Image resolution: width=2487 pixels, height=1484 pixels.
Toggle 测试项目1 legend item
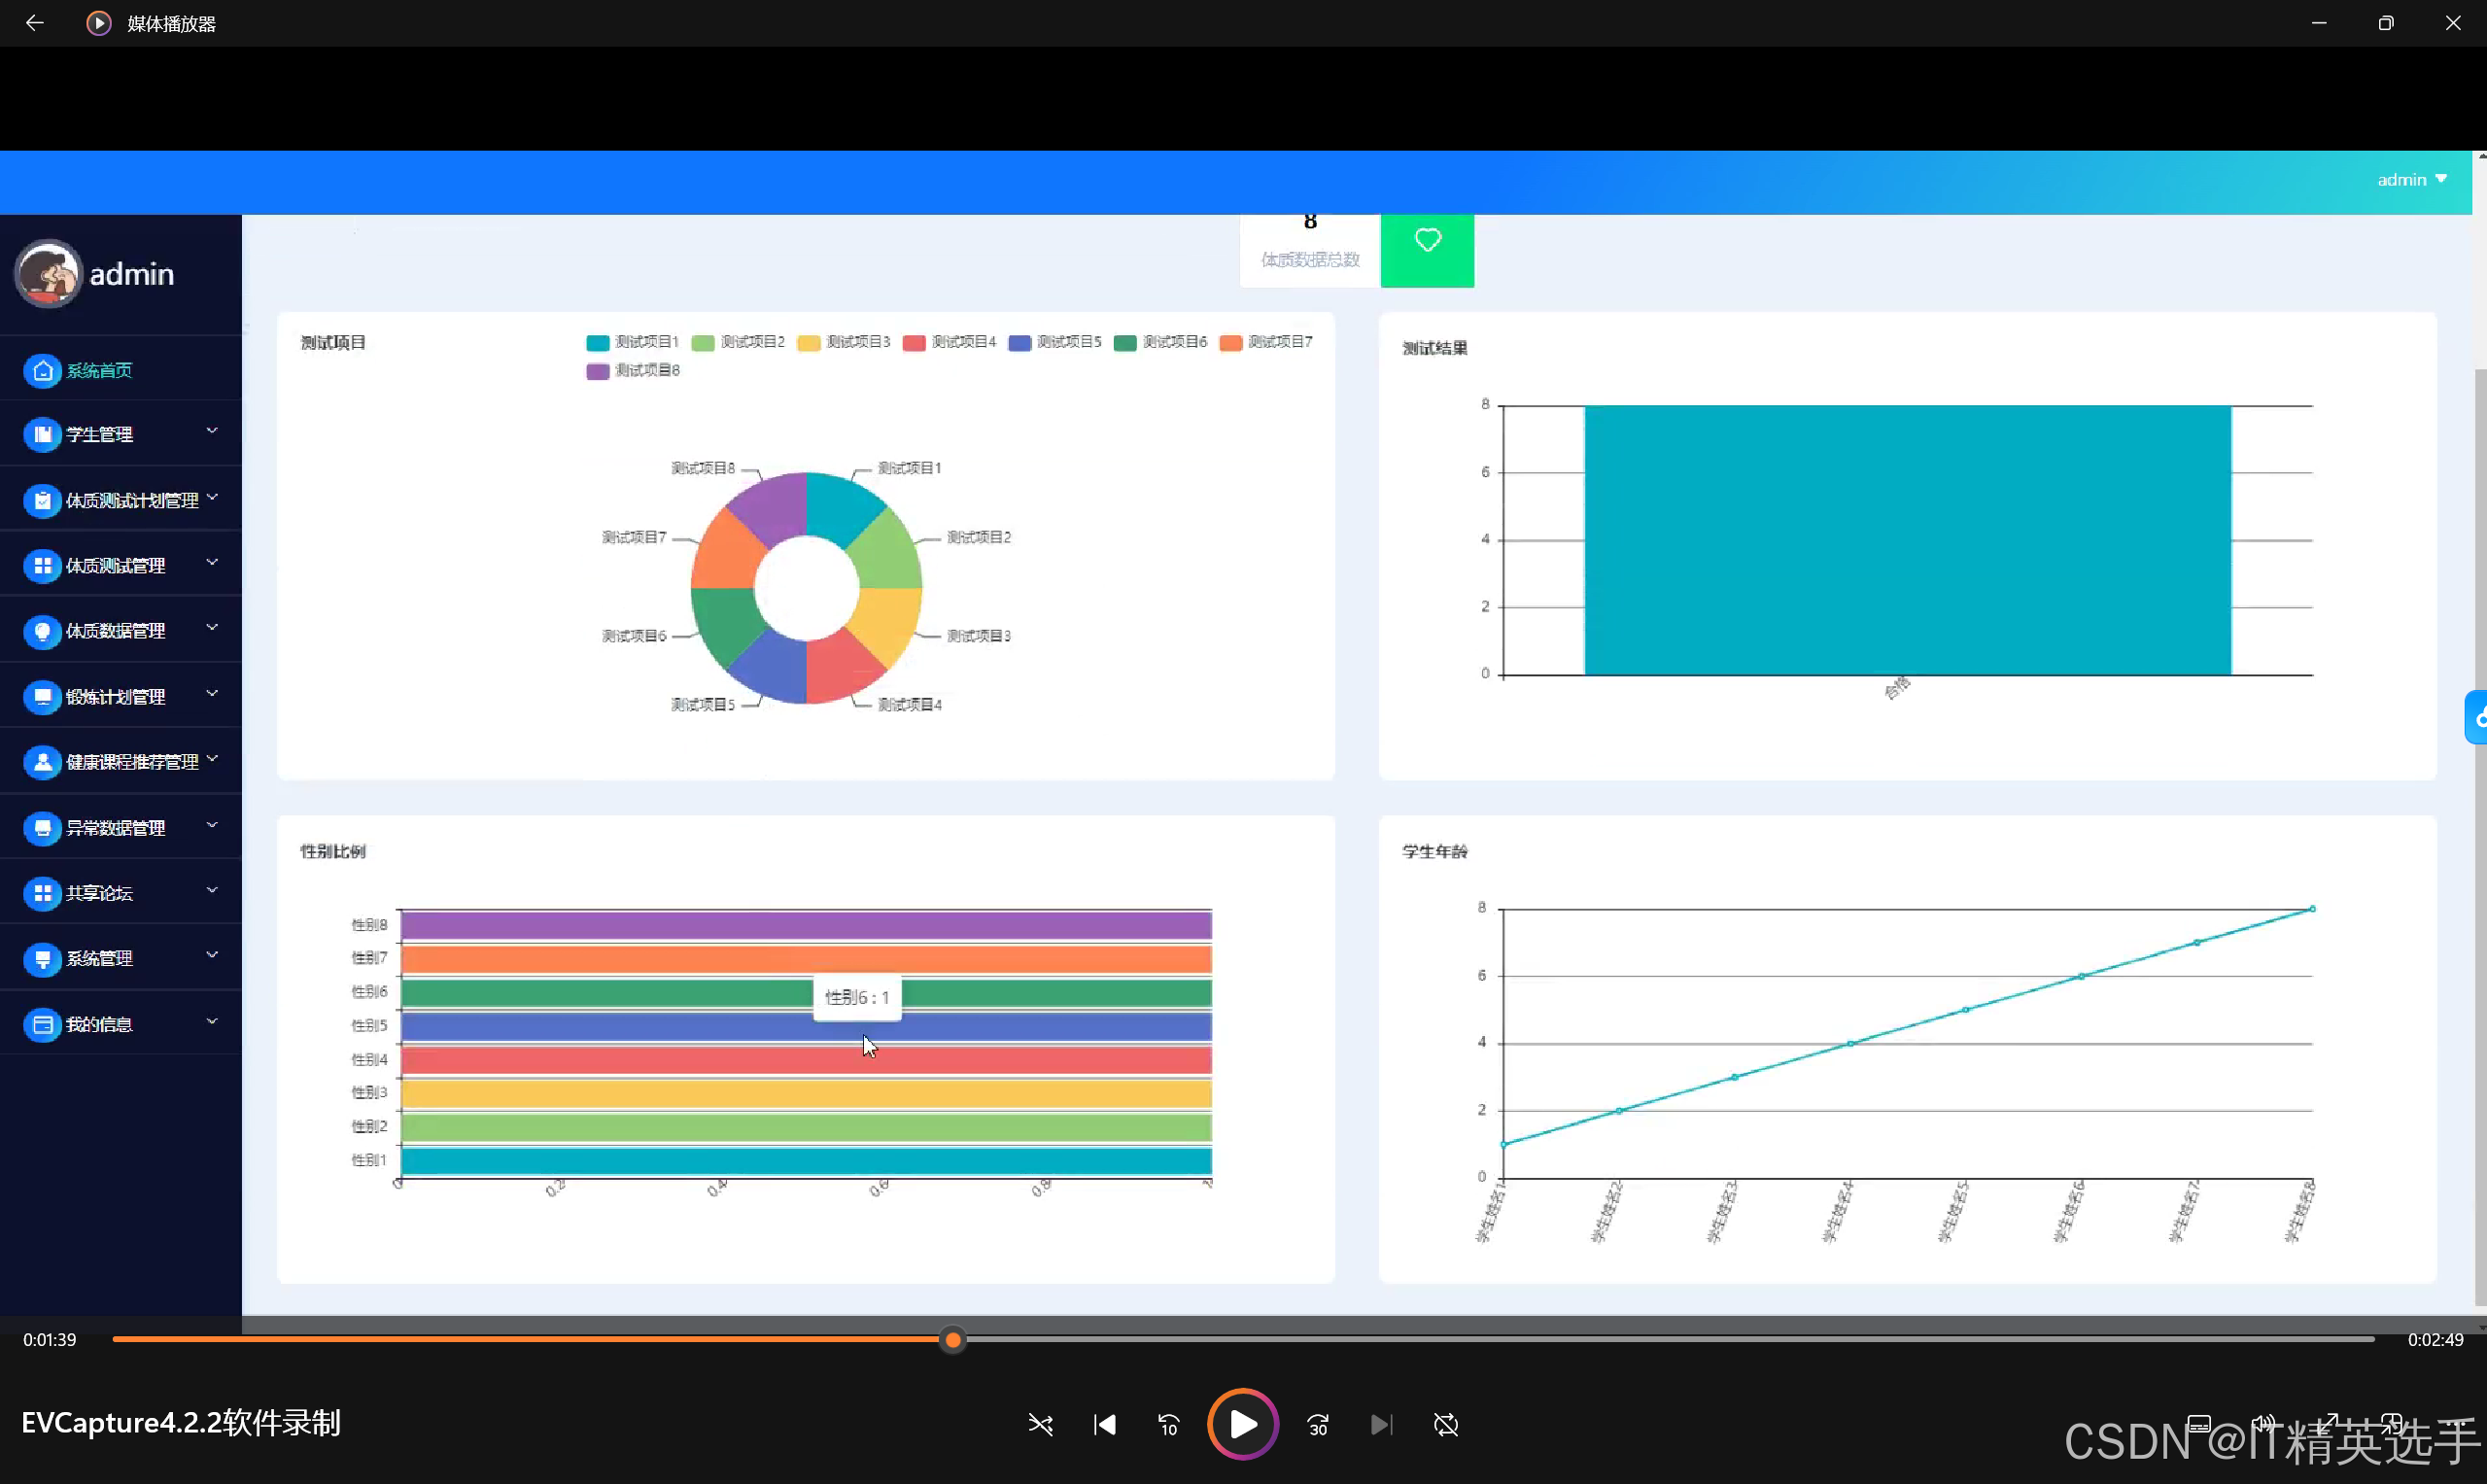632,342
